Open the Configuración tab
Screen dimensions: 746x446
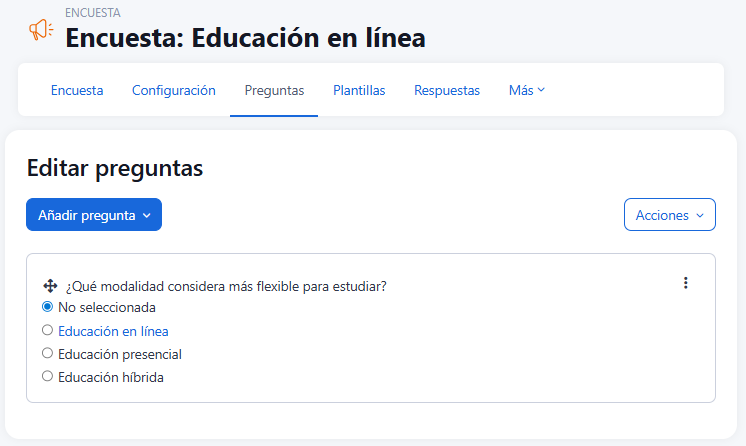pos(174,90)
